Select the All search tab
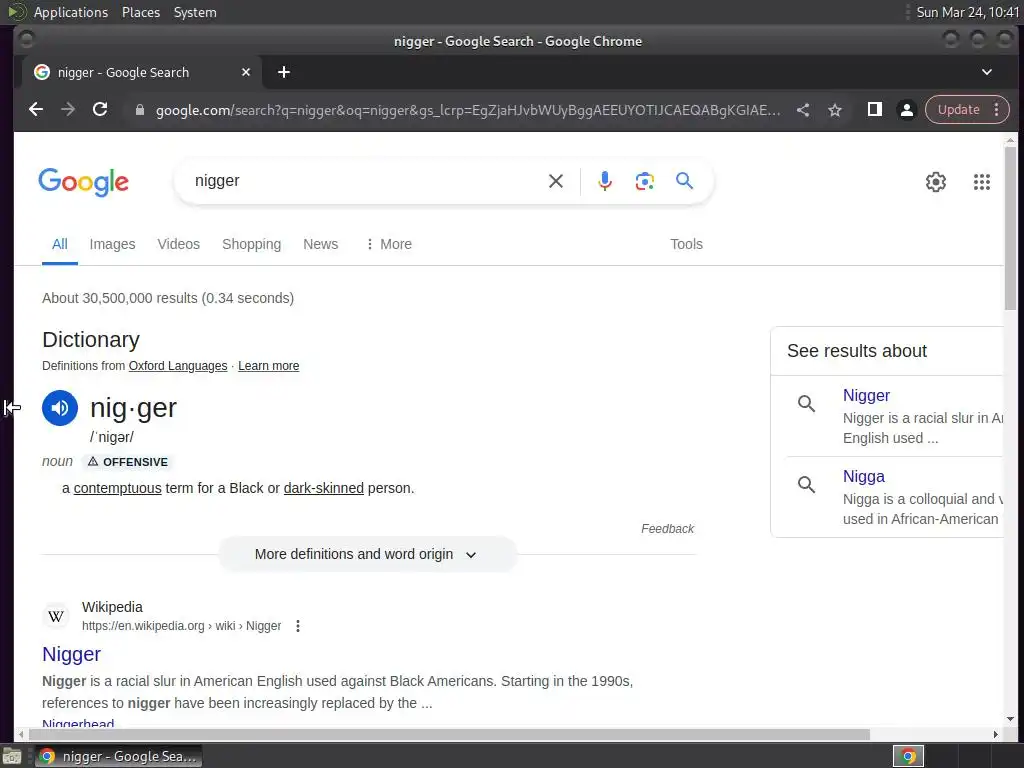 coord(59,244)
